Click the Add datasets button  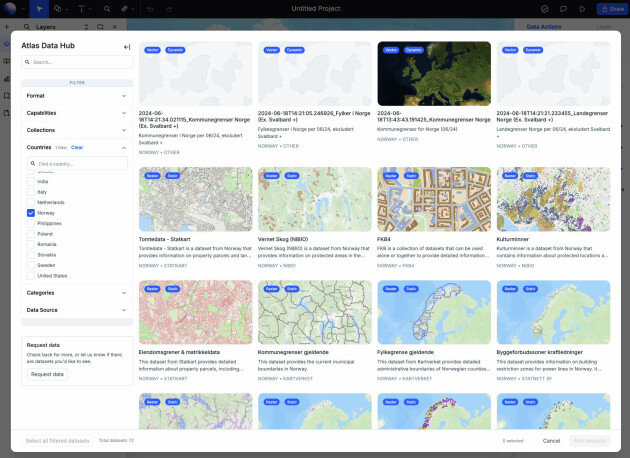589,441
